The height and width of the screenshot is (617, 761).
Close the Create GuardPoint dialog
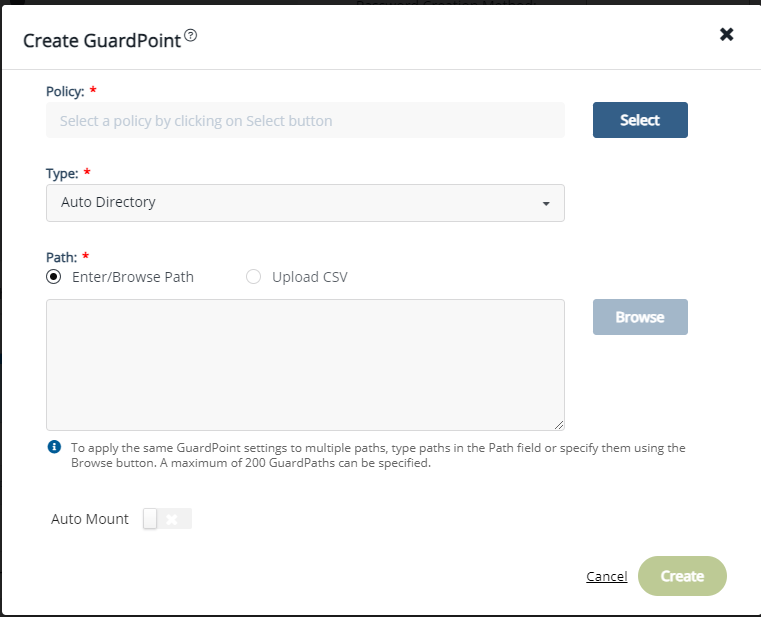tap(727, 35)
